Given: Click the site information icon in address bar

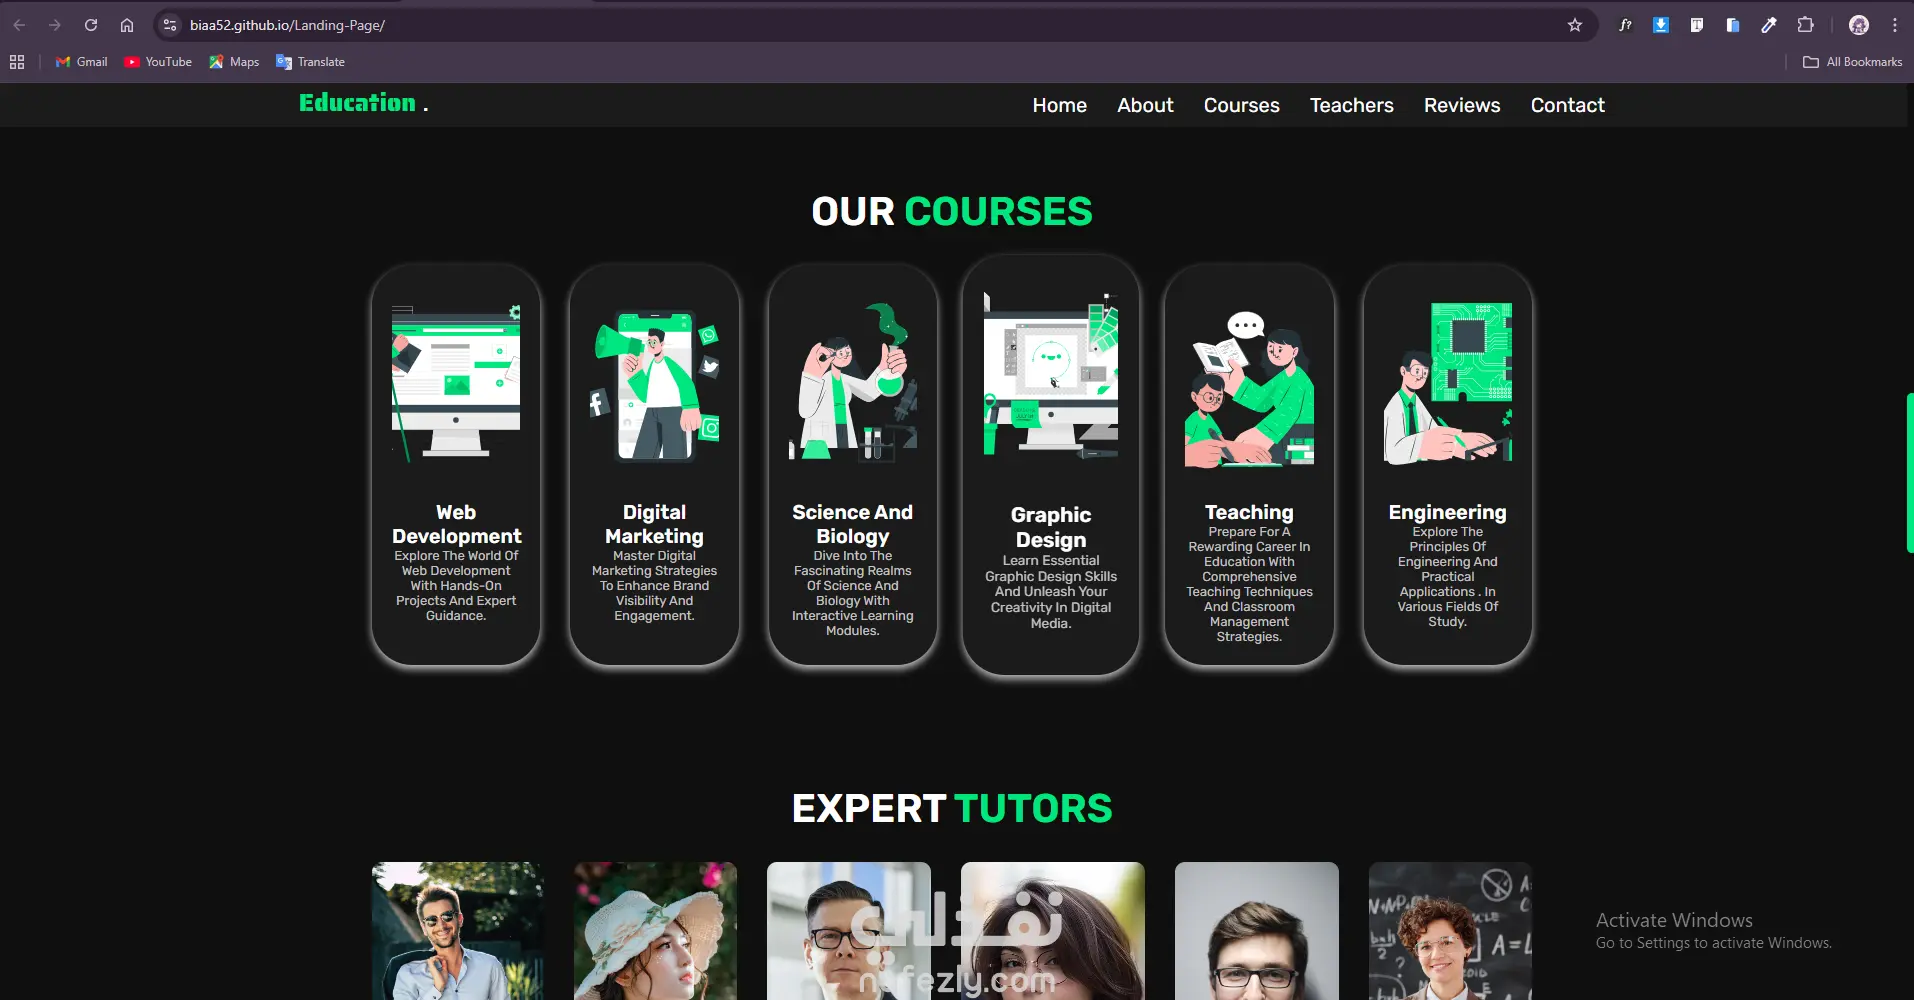Looking at the screenshot, I should coord(170,25).
